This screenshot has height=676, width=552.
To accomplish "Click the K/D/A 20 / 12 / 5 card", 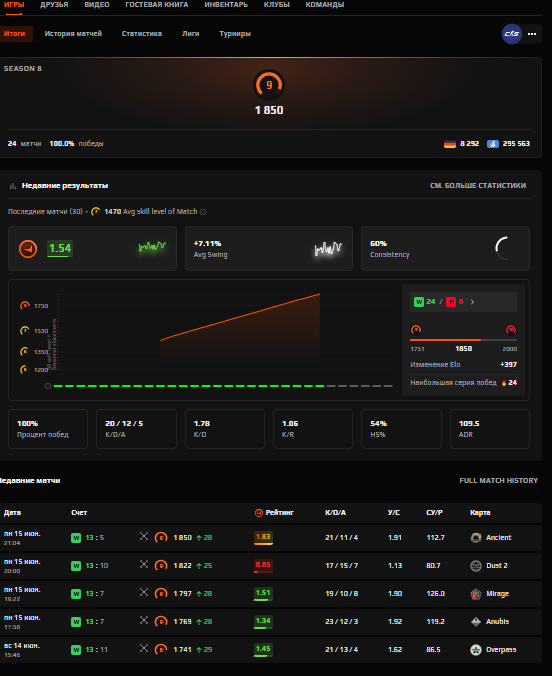I will click(x=136, y=429).
